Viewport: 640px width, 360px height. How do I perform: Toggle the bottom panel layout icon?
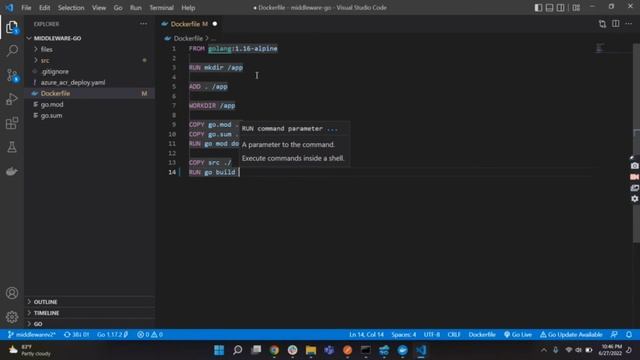549,7
